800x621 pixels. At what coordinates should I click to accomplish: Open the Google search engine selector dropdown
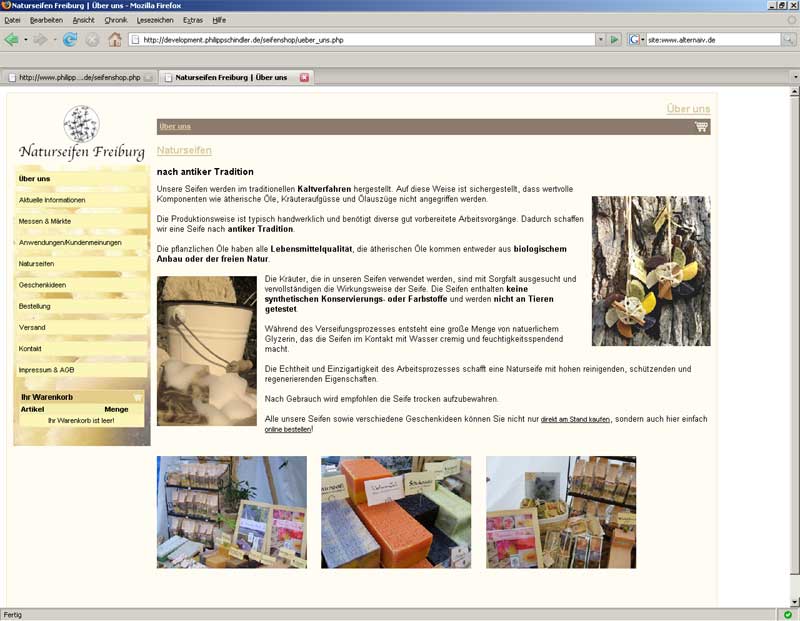pyautogui.click(x=636, y=40)
